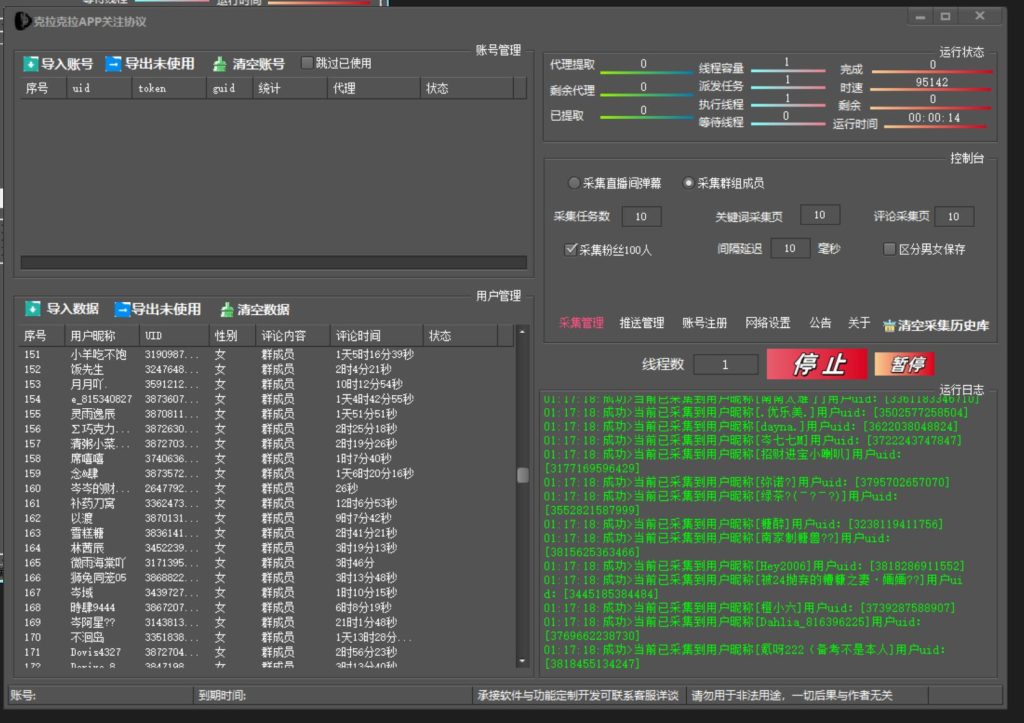Screen dimensions: 1024x723
Task: Tick the 区分男女保存 checkbox
Action: [889, 249]
